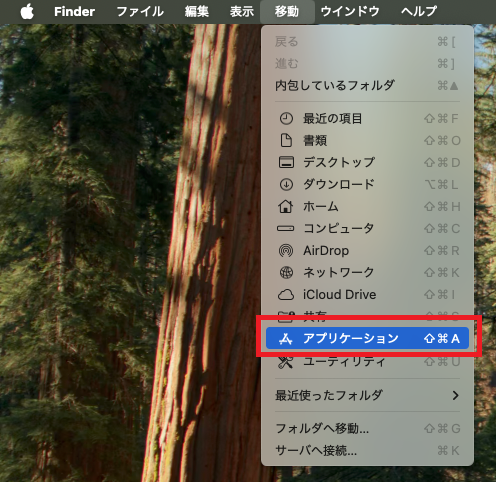Open the 編集 menu
The height and width of the screenshot is (482, 496).
tap(197, 12)
